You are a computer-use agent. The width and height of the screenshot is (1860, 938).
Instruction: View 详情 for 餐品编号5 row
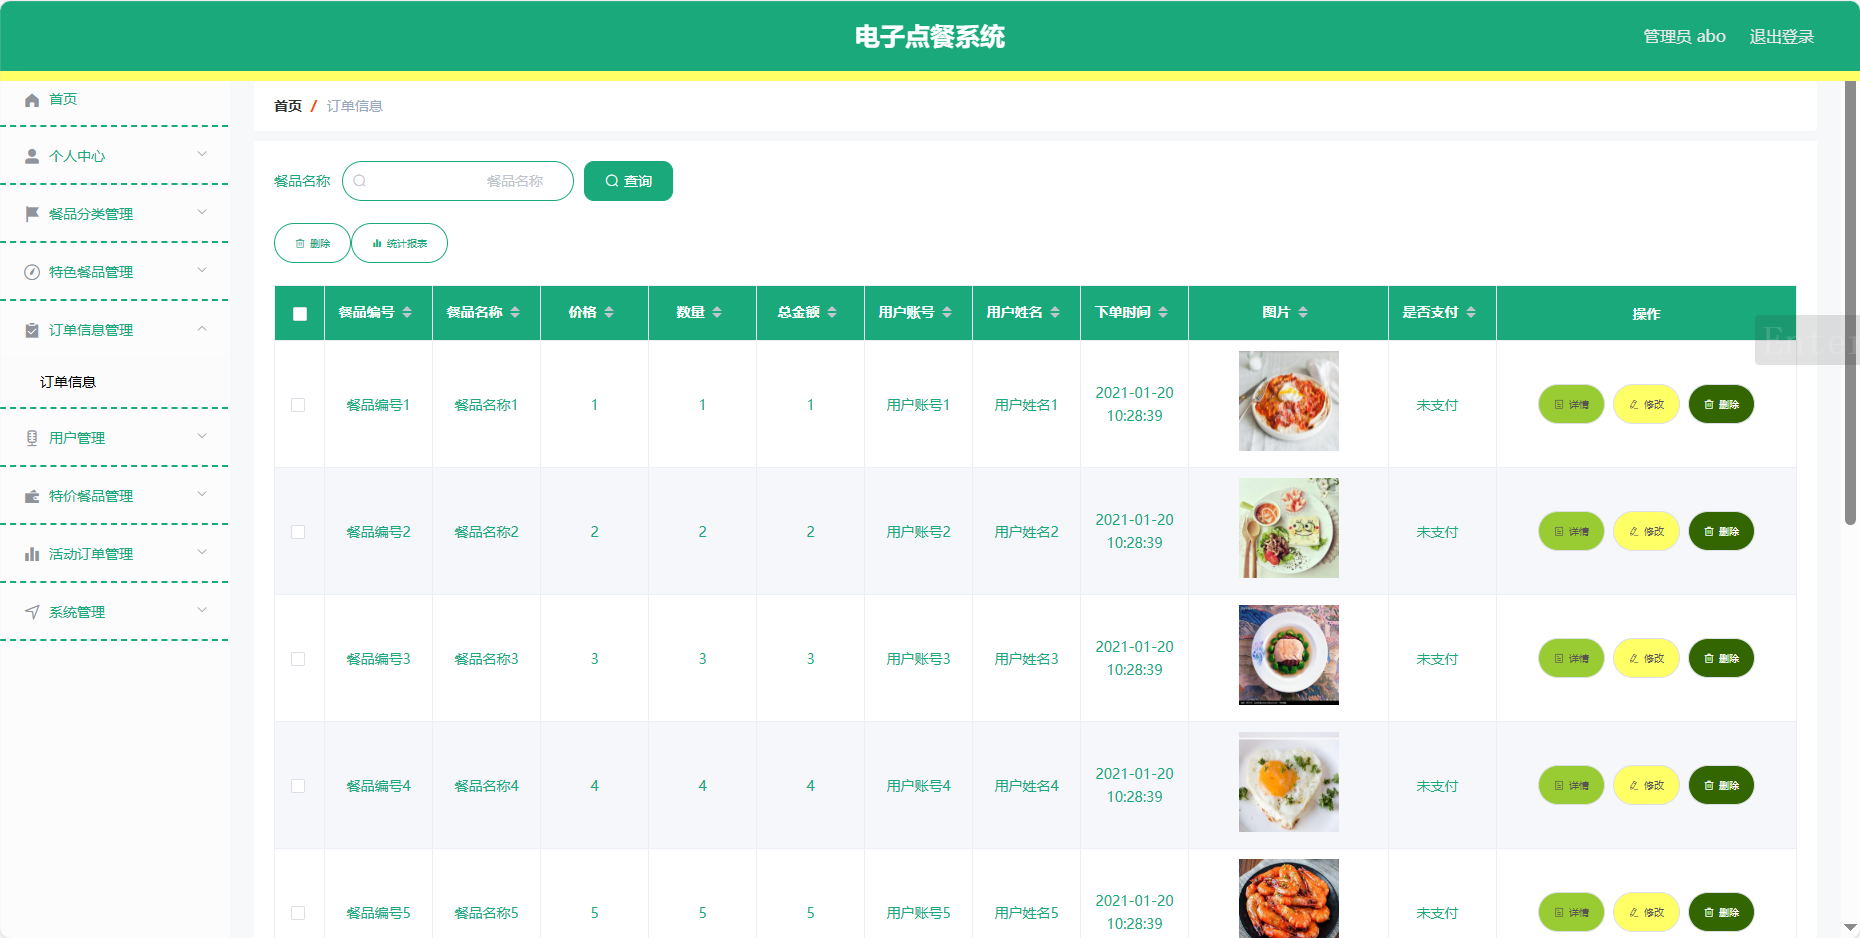point(1571,912)
